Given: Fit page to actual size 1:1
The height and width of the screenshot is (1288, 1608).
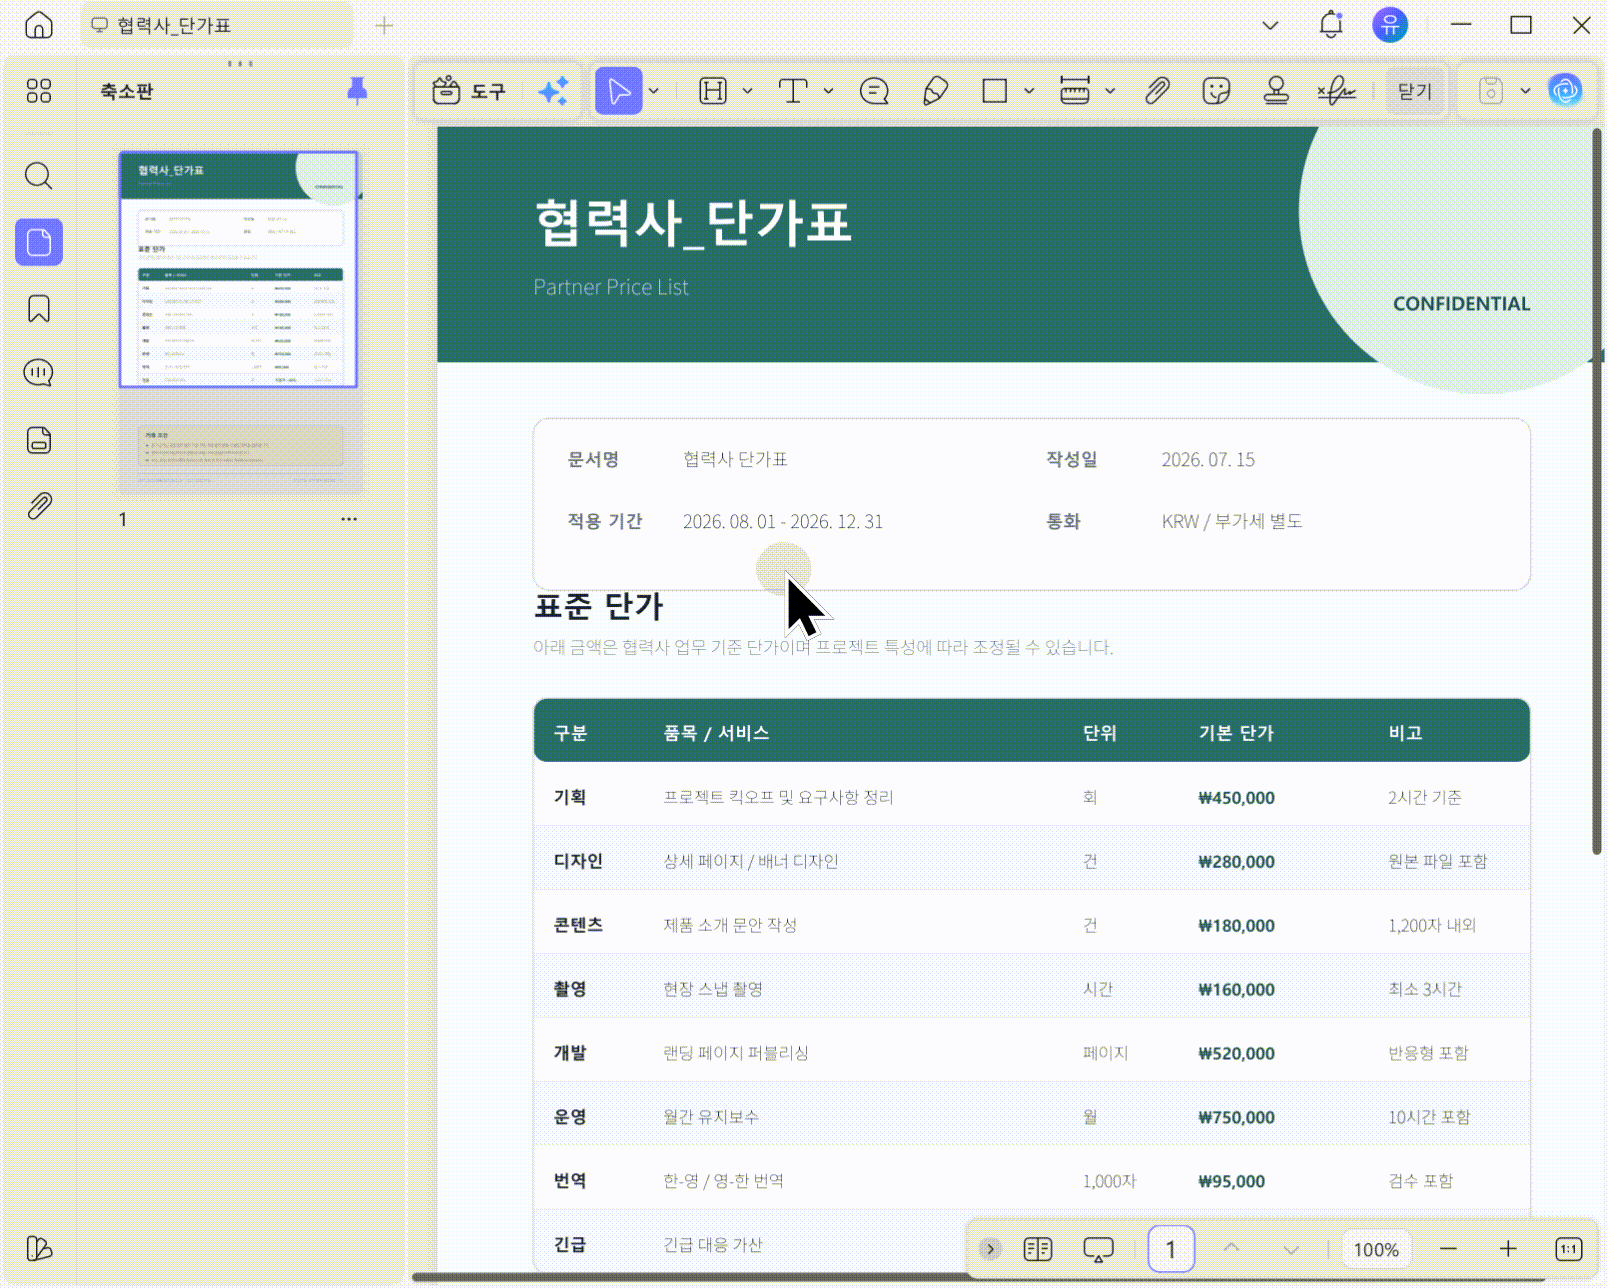Looking at the screenshot, I should pos(1569,1249).
